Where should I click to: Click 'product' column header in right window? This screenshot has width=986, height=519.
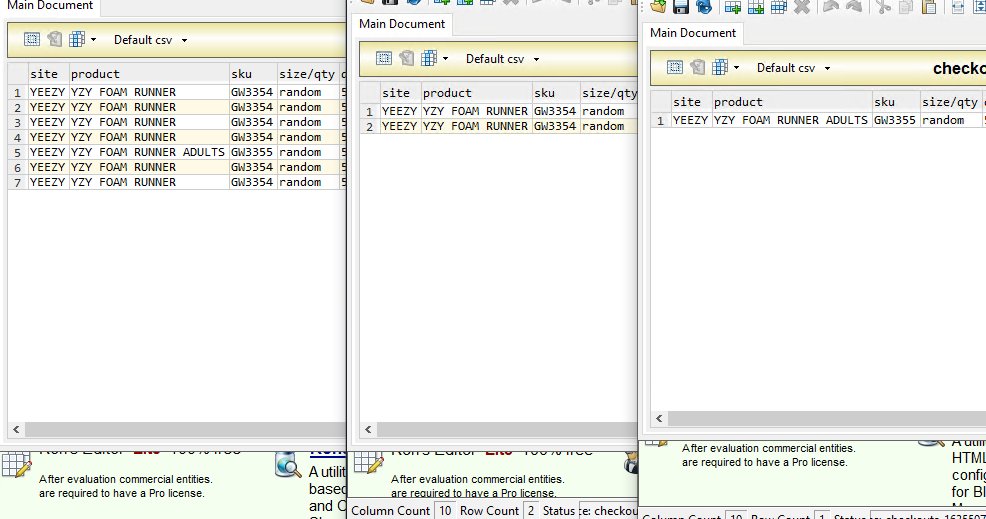[792, 101]
